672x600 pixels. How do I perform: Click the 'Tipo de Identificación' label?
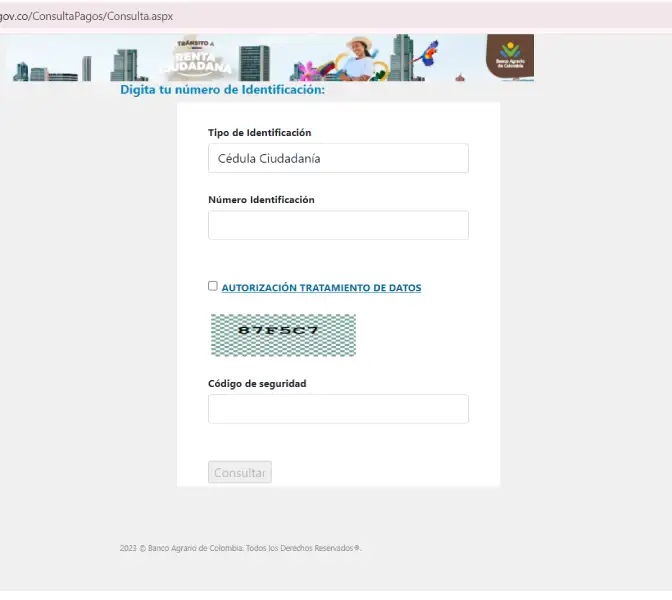pyautogui.click(x=260, y=133)
